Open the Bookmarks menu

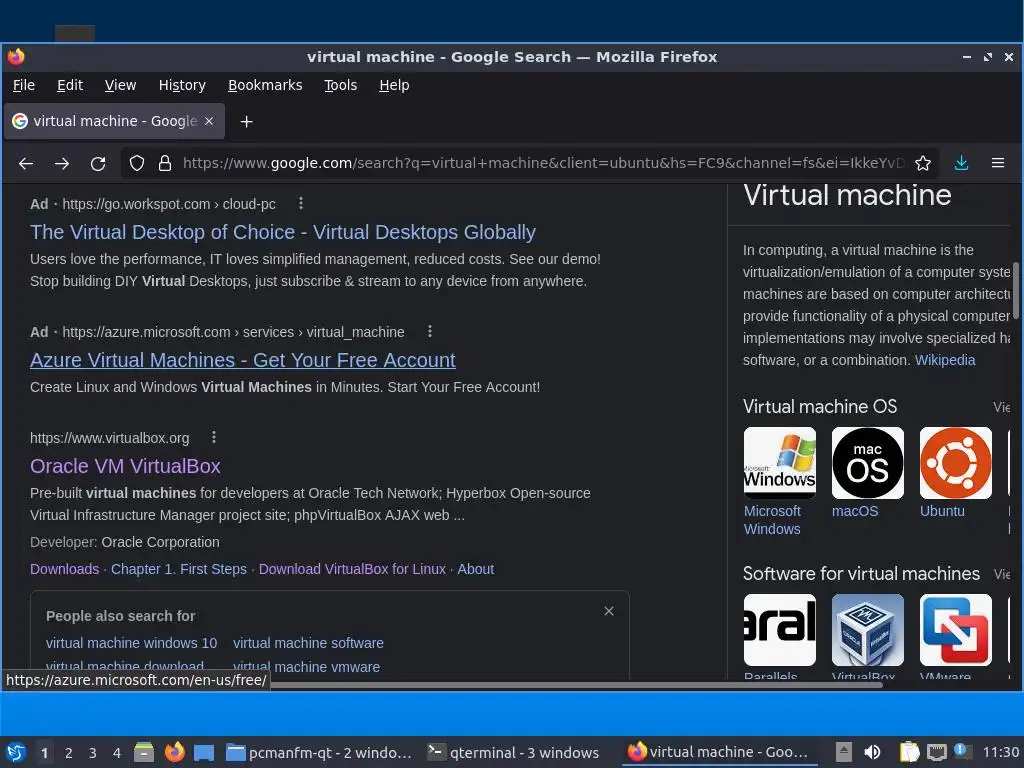coord(265,85)
